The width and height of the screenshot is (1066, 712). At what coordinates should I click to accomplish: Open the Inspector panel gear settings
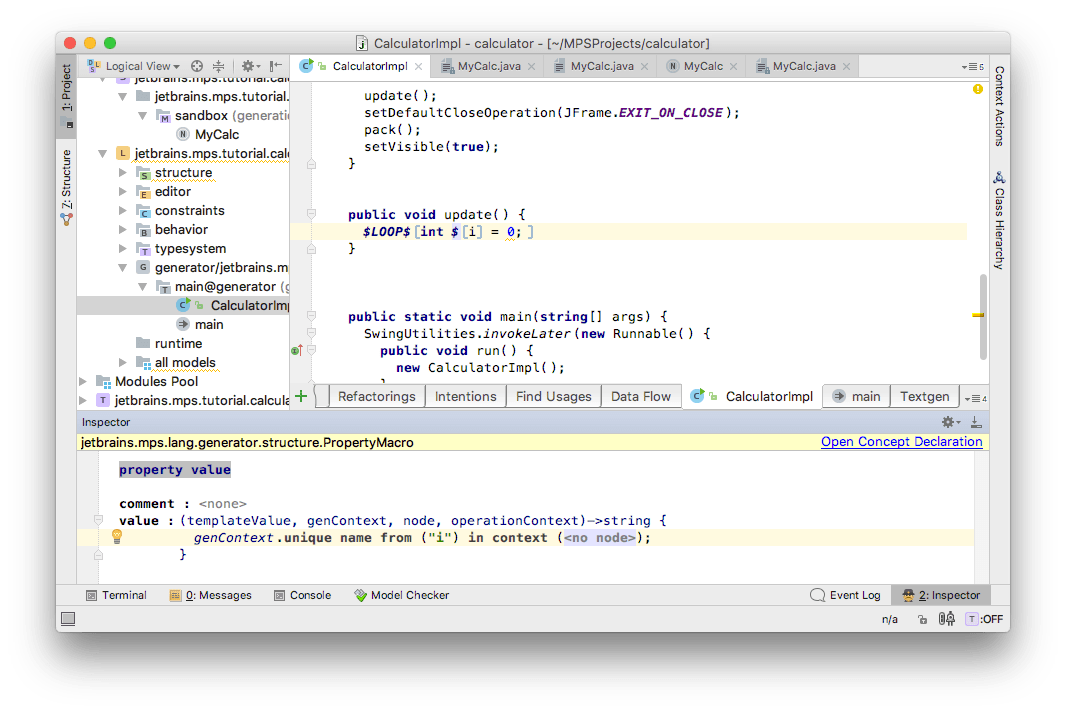pos(949,423)
